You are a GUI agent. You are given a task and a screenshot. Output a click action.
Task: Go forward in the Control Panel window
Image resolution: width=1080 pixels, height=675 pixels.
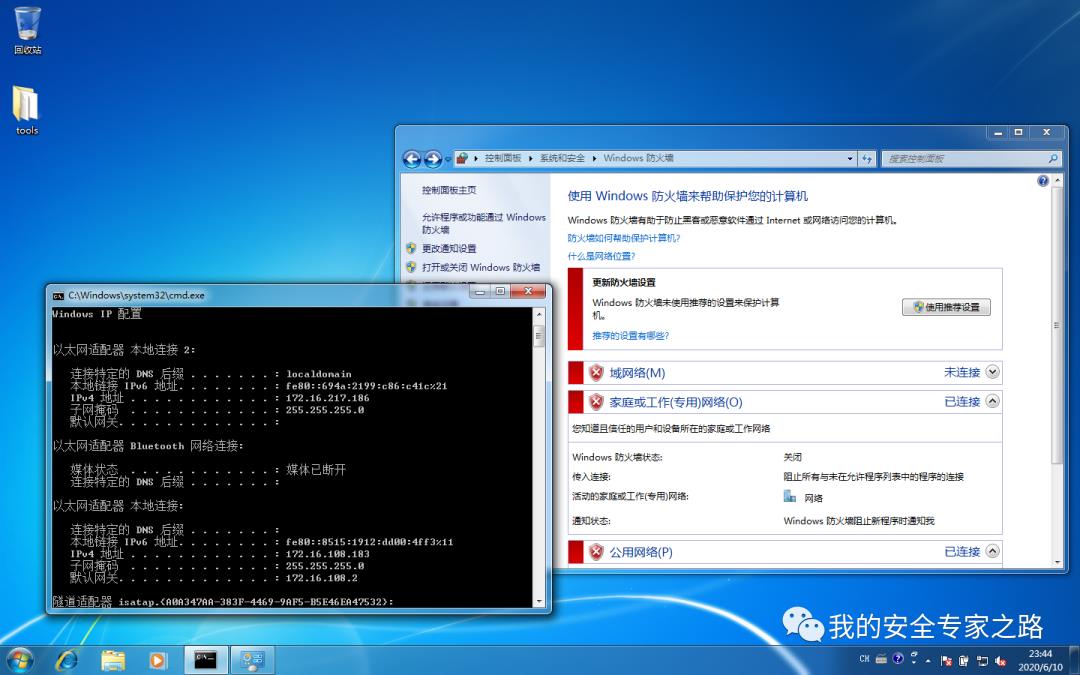point(433,159)
